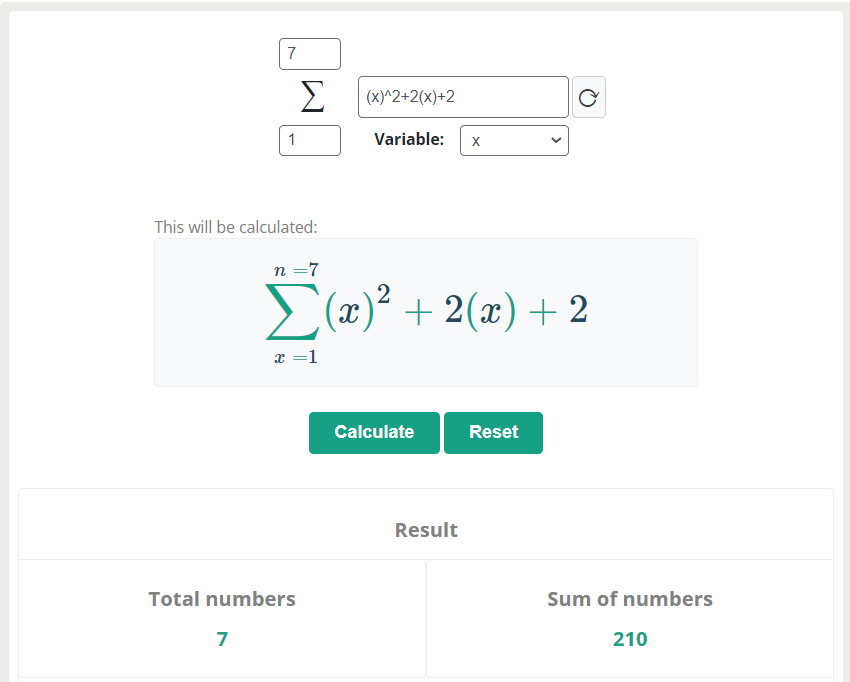Viewport: 850px width, 682px height.
Task: Select the sum result value 210
Action: tap(630, 639)
